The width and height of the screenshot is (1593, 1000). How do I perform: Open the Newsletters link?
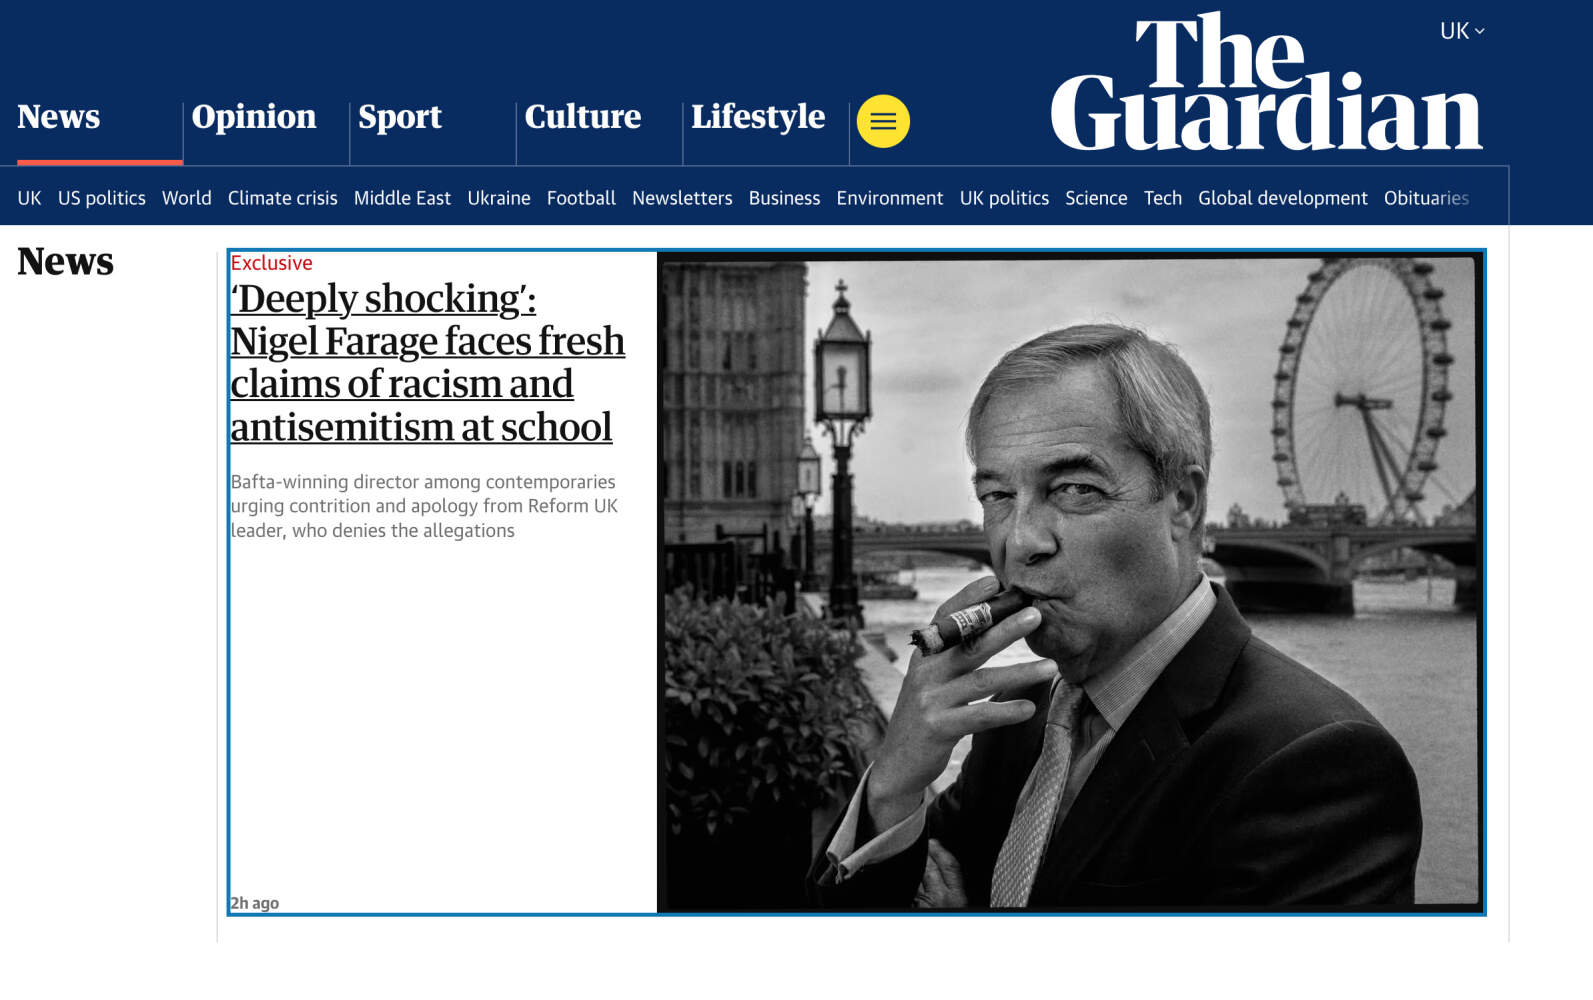click(682, 198)
